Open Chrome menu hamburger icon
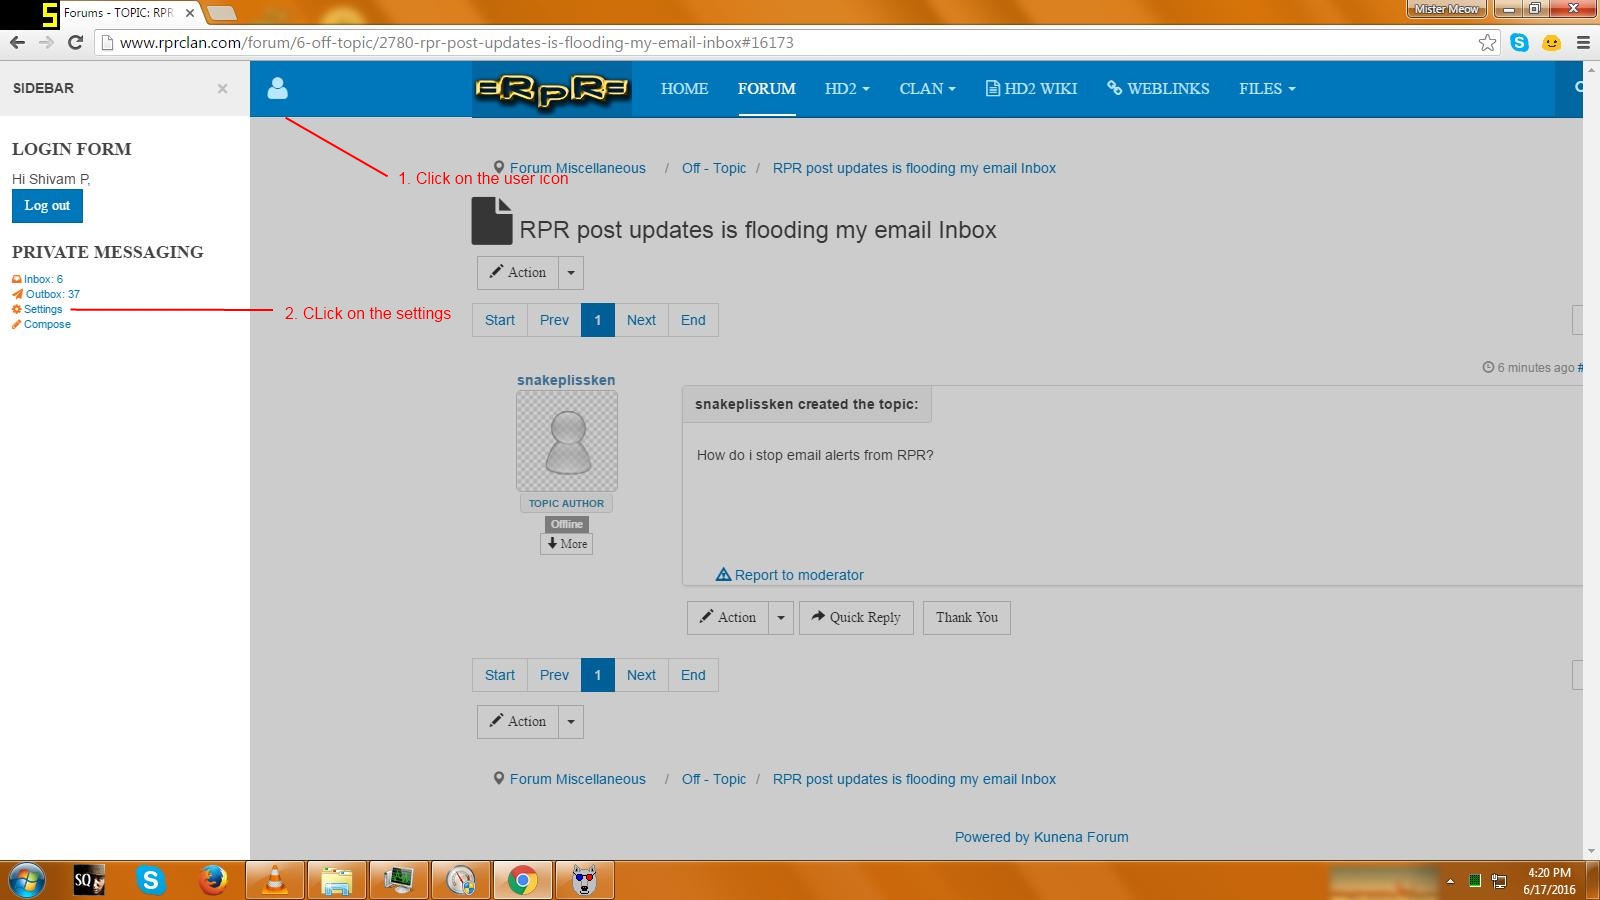 [1583, 42]
